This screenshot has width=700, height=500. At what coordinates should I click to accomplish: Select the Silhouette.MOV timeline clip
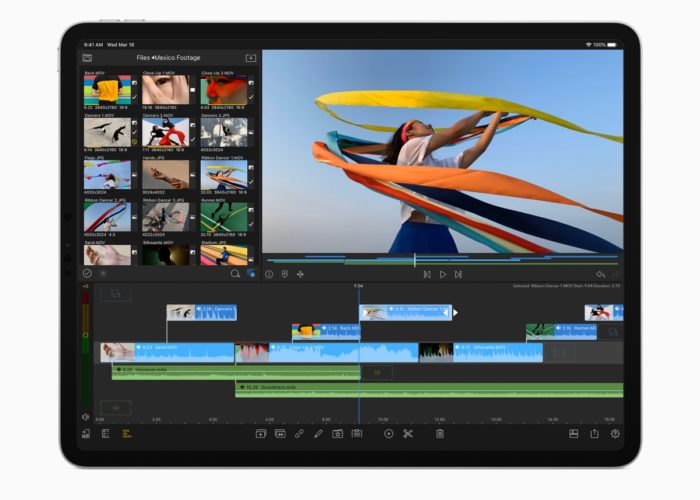481,352
